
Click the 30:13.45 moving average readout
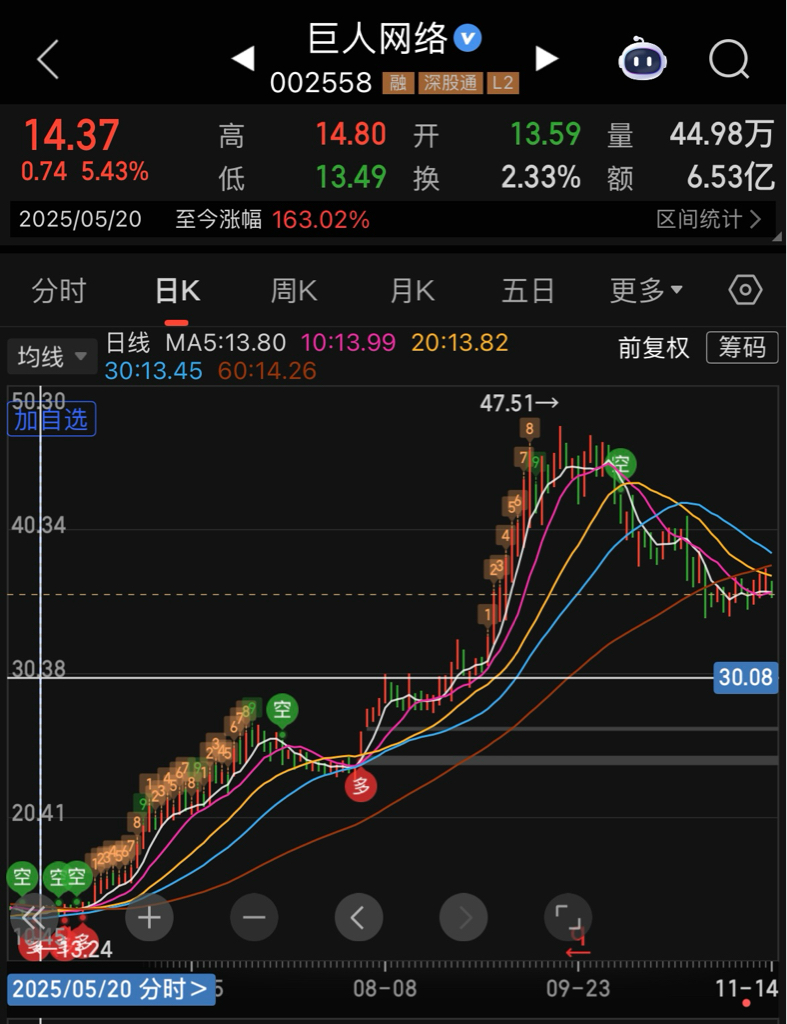point(153,371)
